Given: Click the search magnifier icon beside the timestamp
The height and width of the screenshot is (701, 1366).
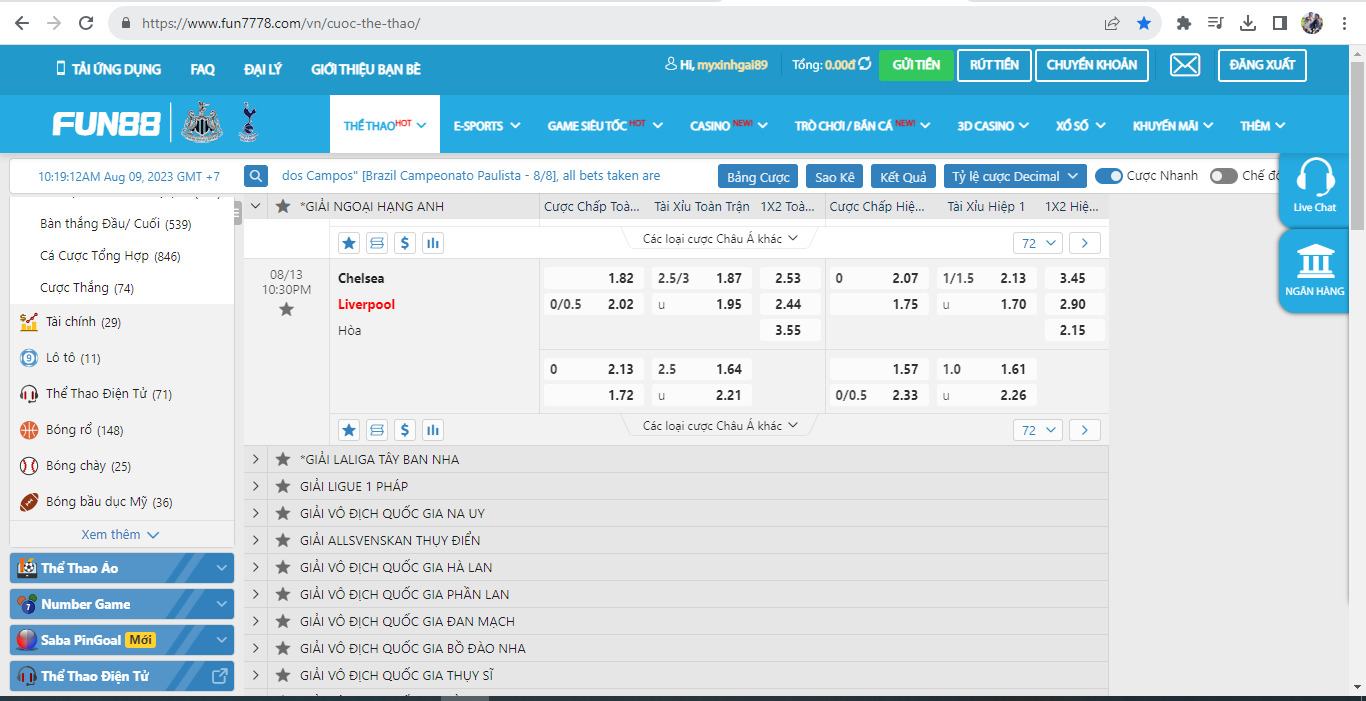Looking at the screenshot, I should [x=257, y=176].
